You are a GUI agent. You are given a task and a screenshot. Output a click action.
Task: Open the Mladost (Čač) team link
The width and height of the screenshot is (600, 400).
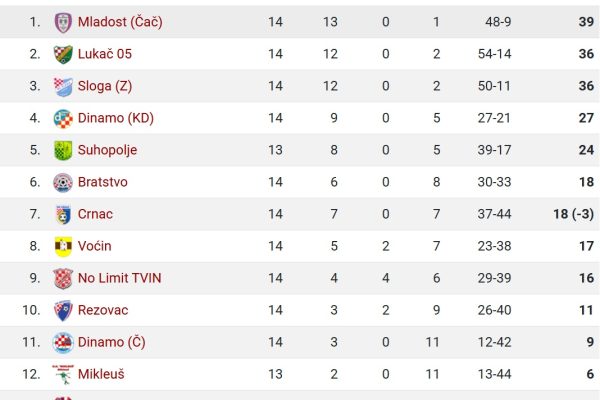pos(120,22)
